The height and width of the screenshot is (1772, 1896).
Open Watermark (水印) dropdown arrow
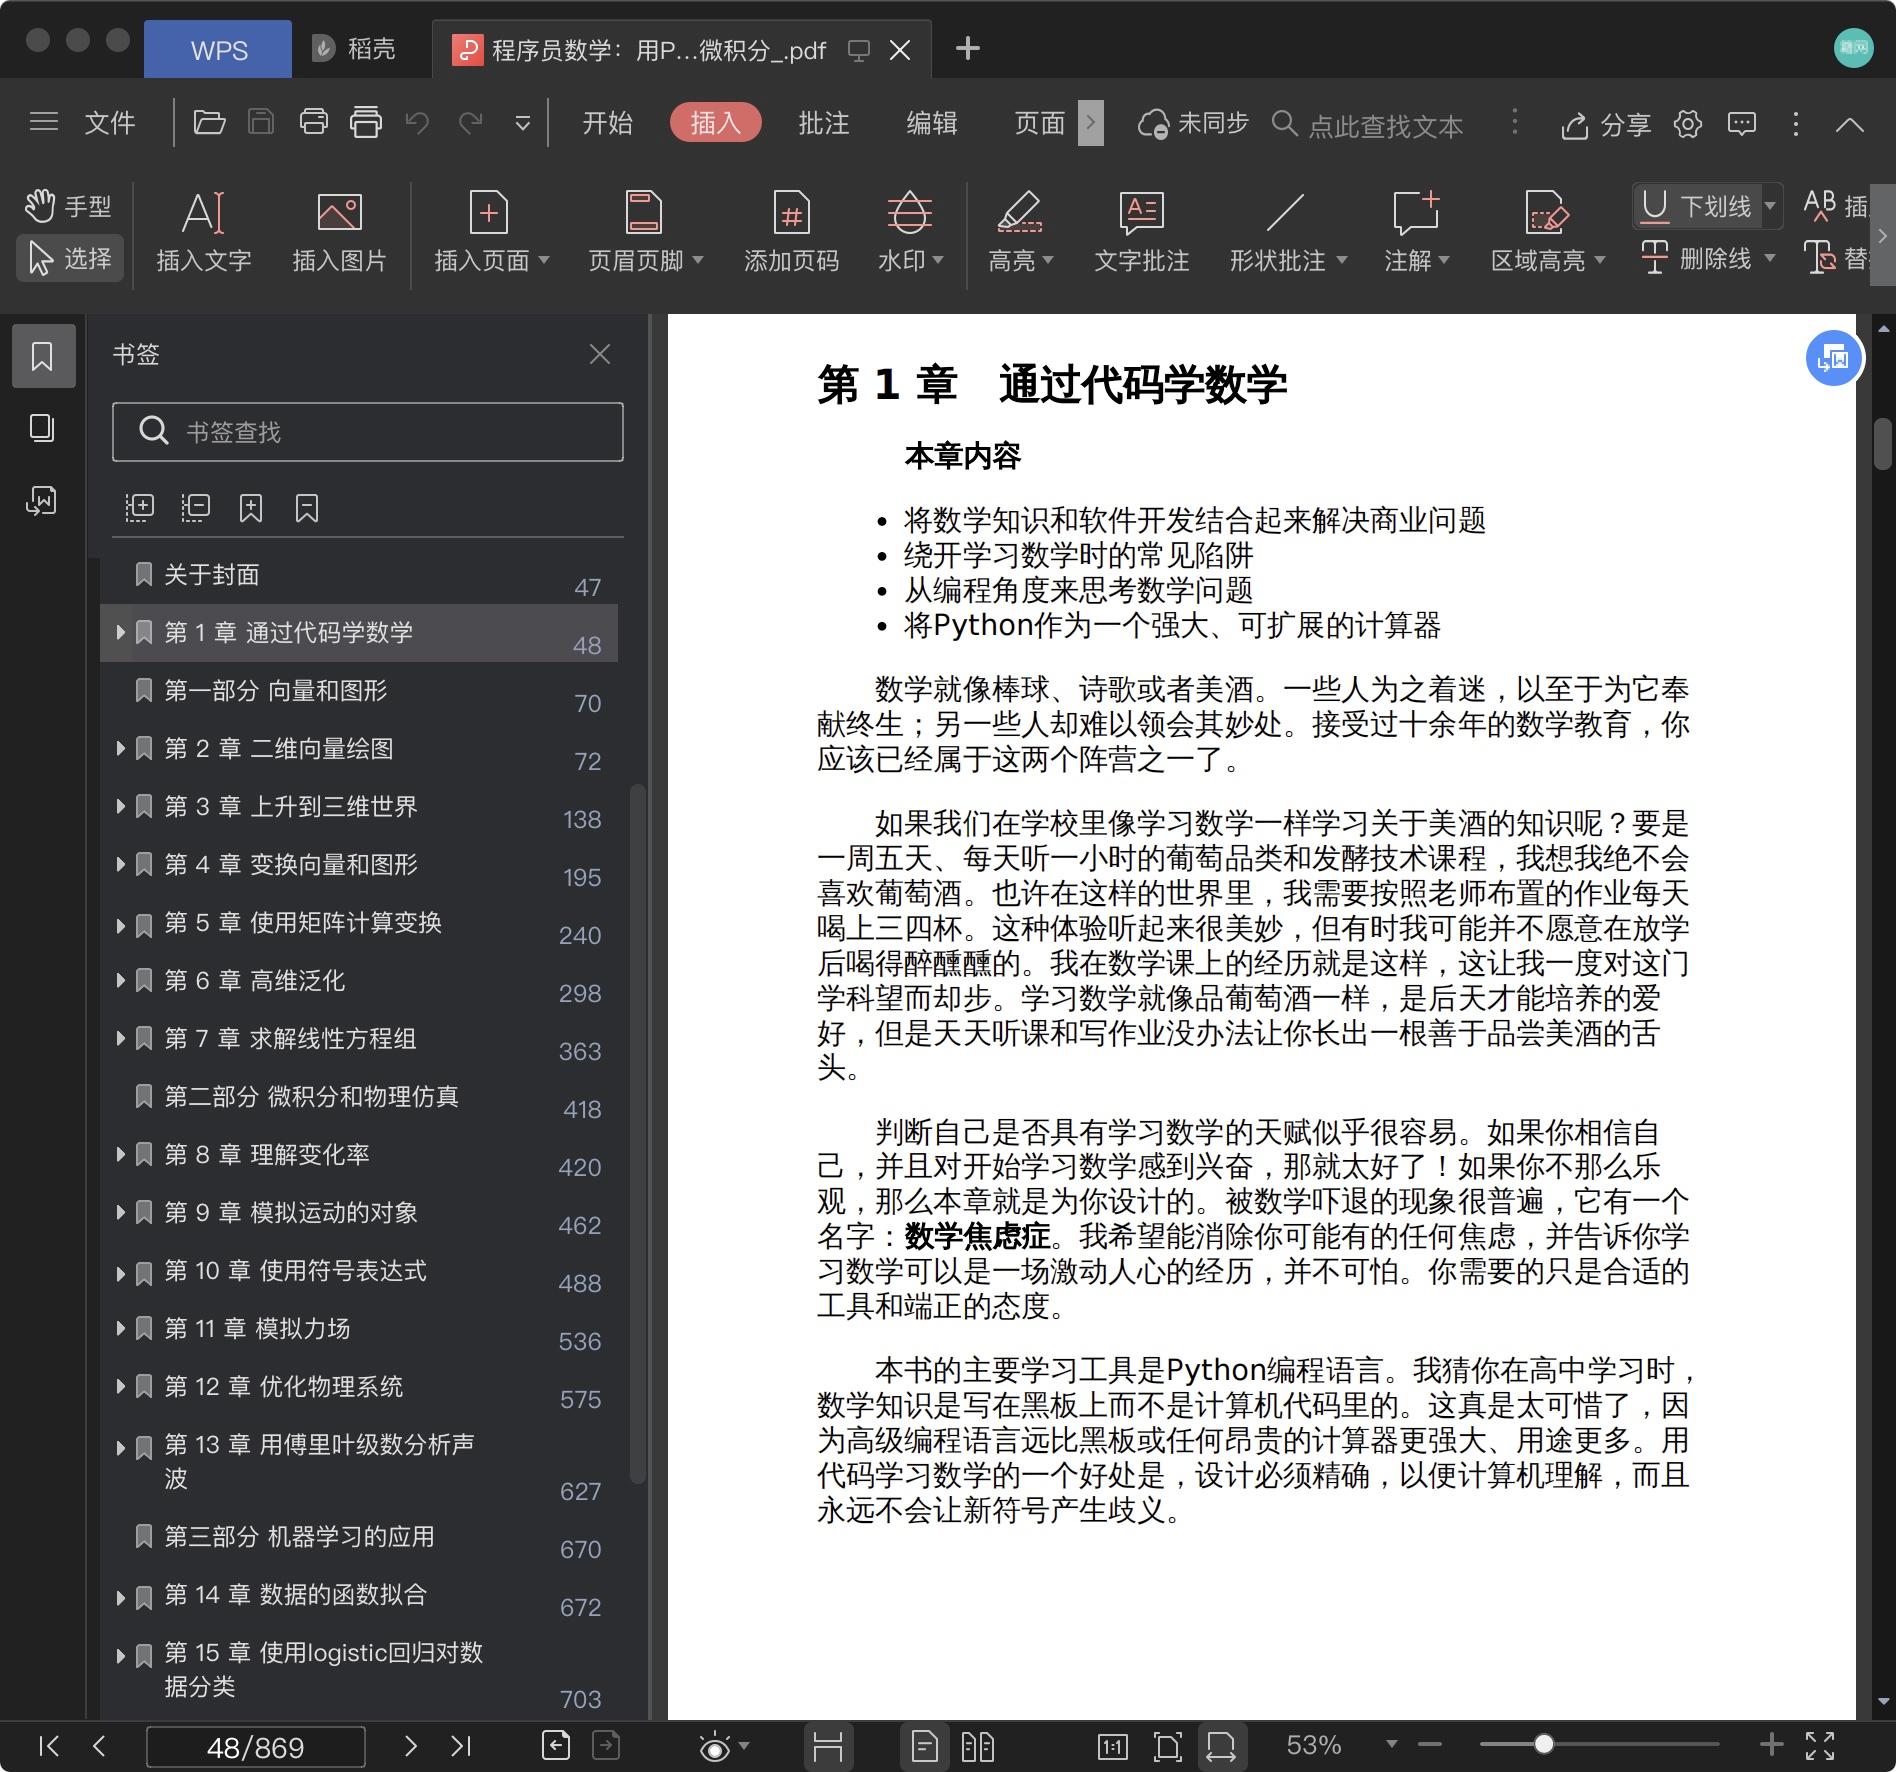938,260
